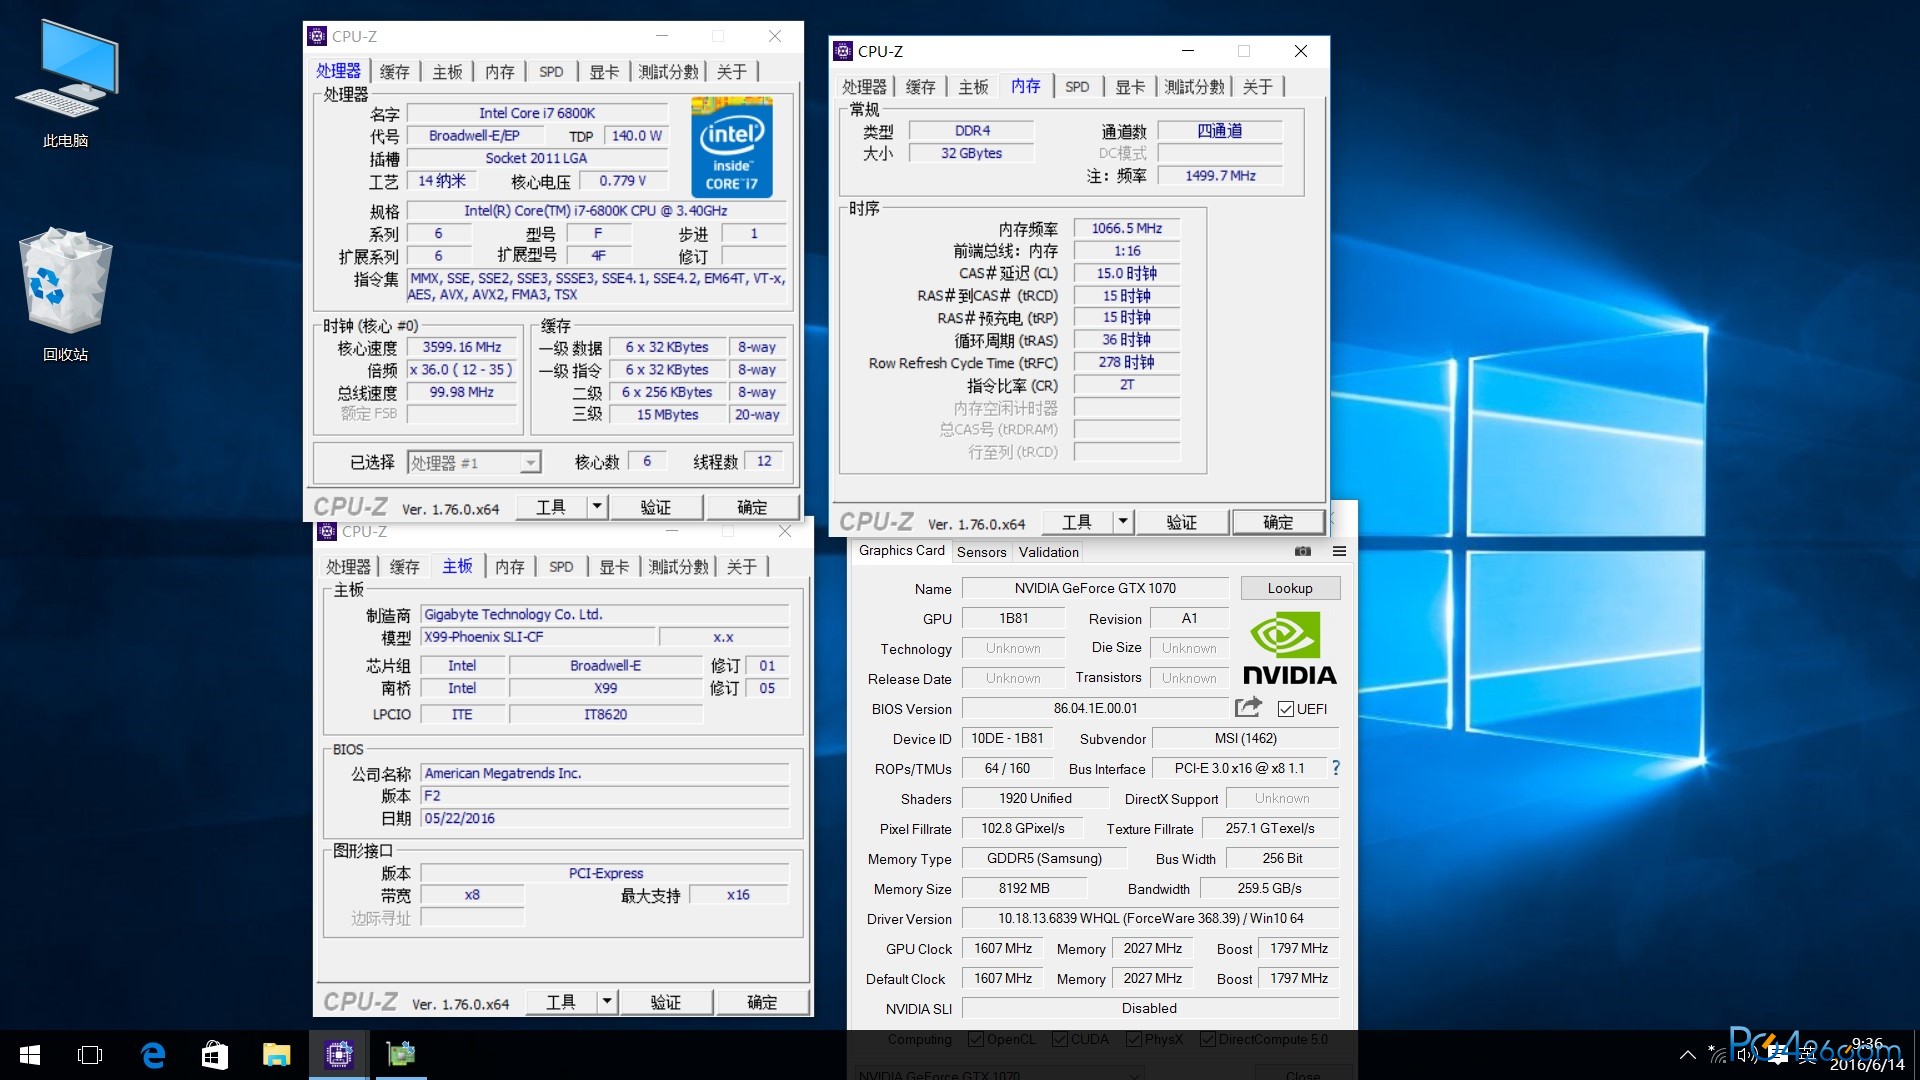Switch to SPD tab in memory CPU-Z window
The image size is (1920, 1080).
tap(1077, 87)
